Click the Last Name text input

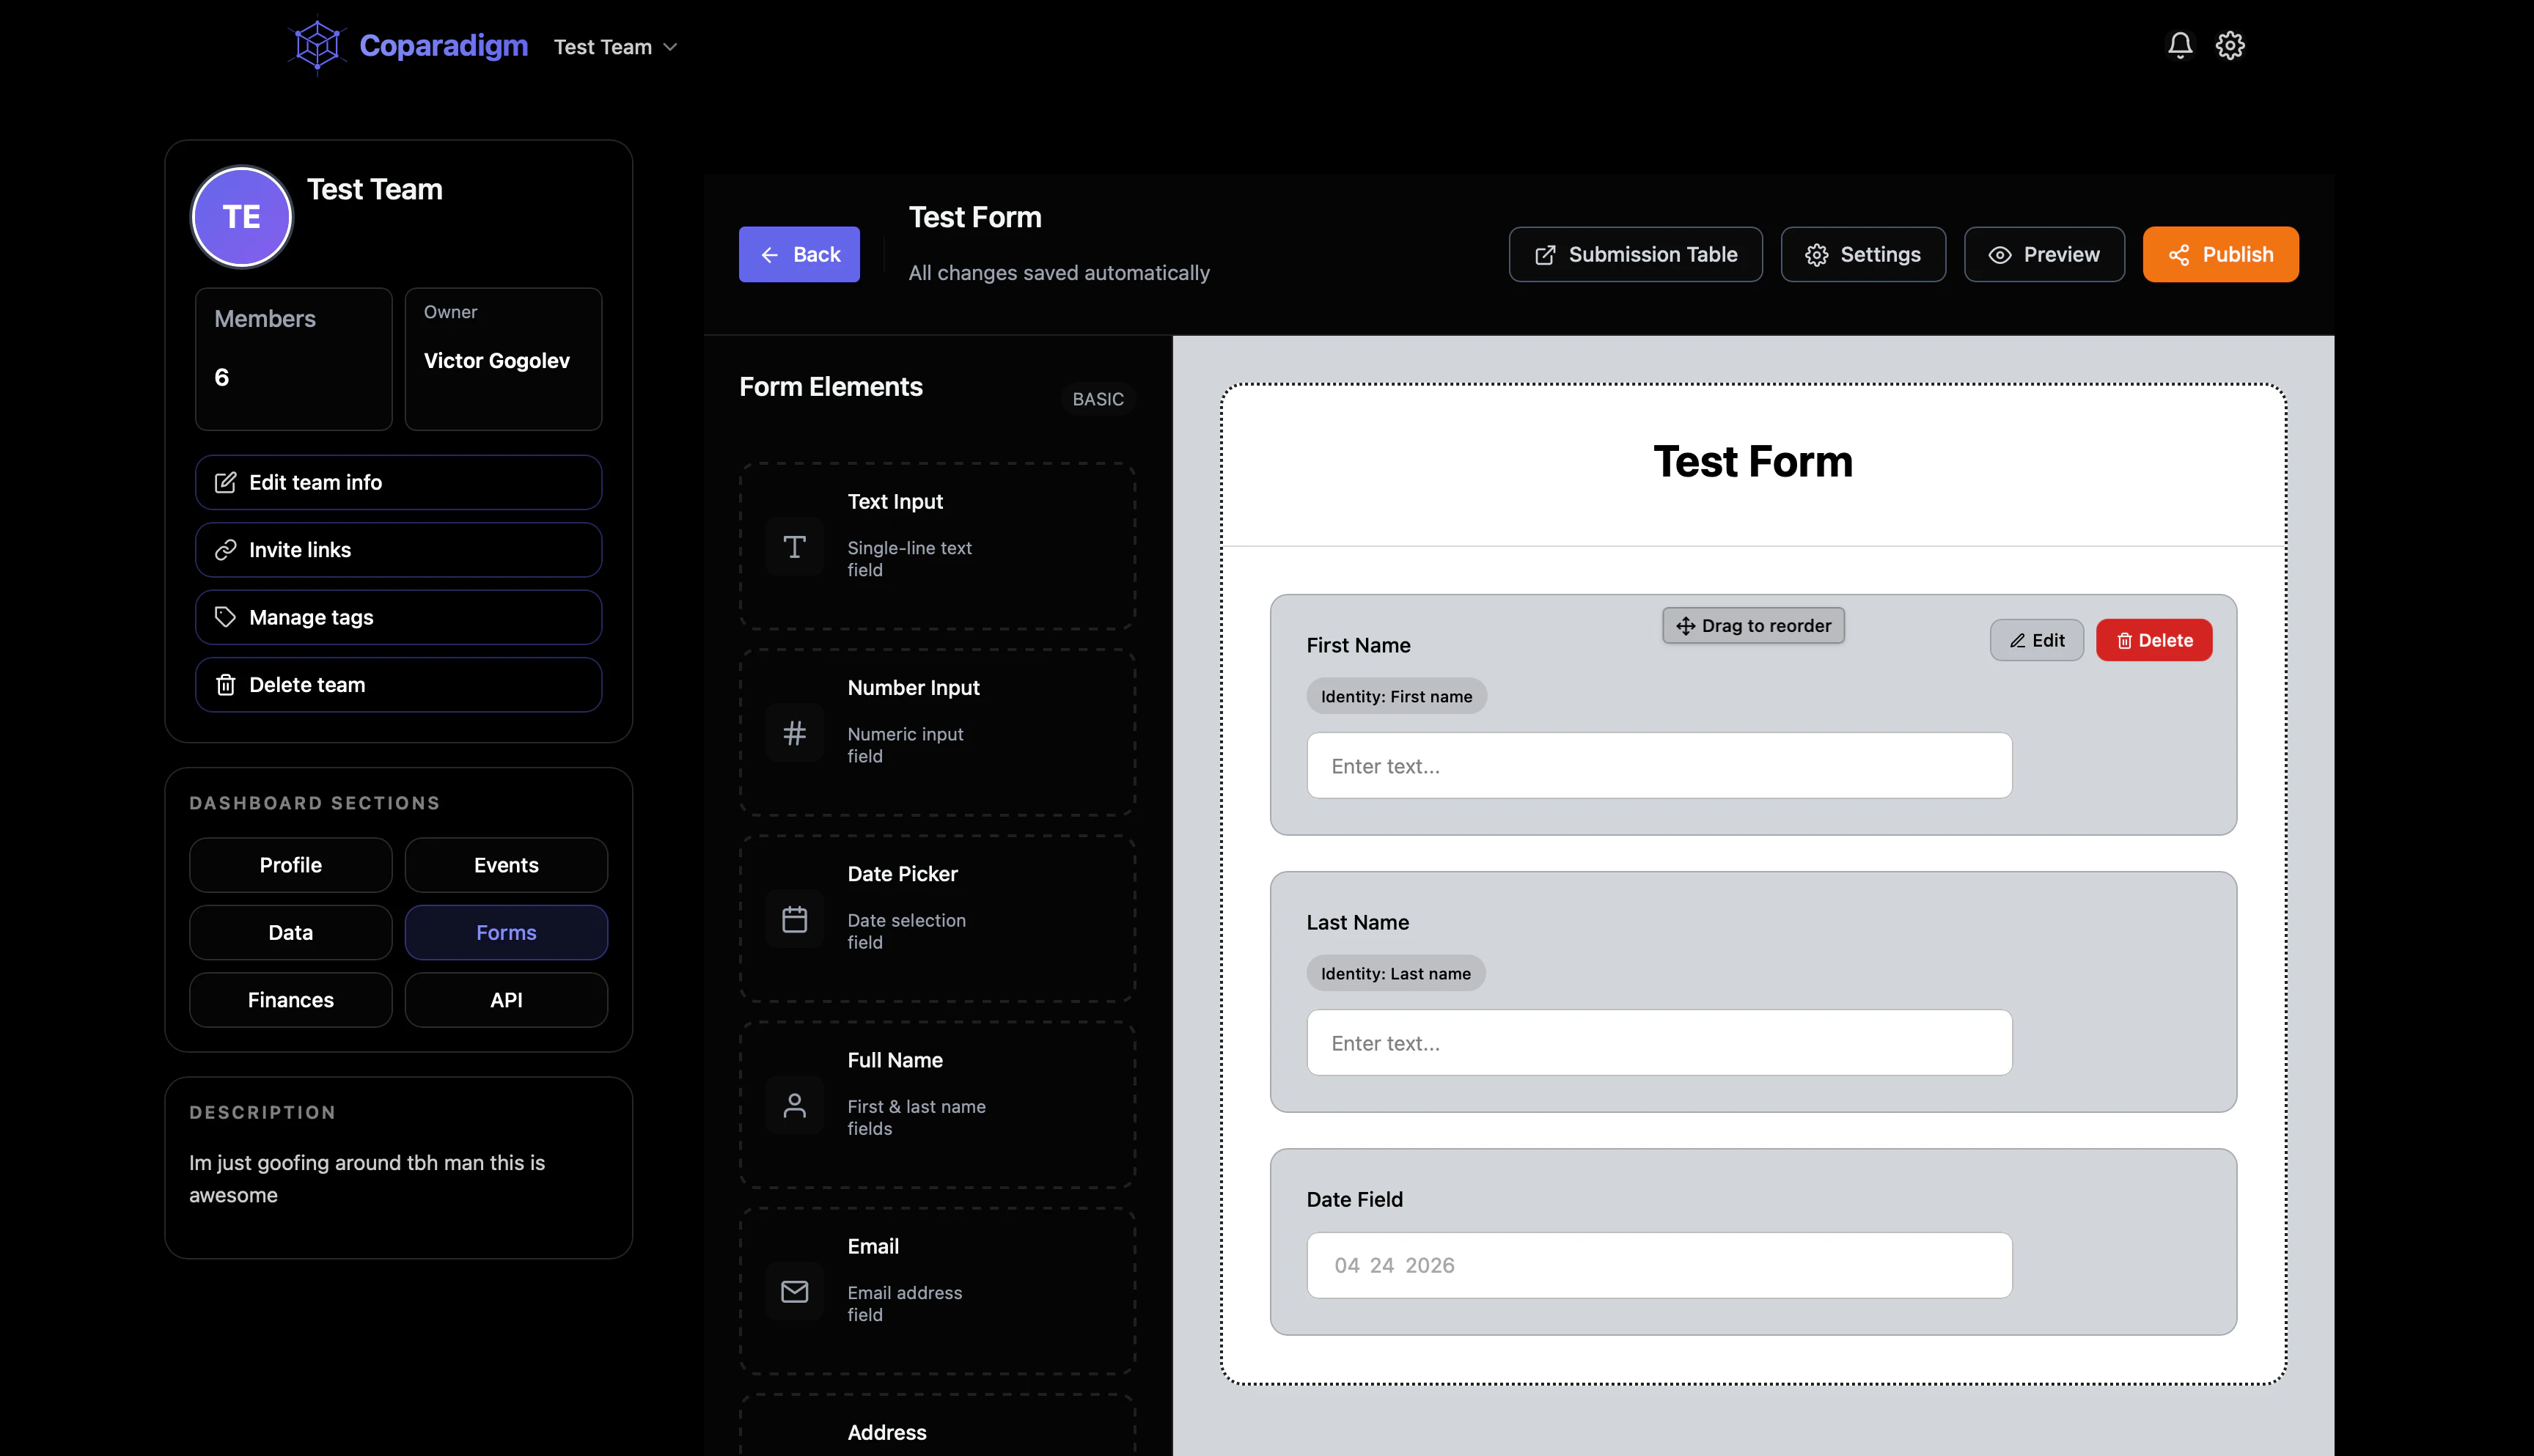tap(1659, 1043)
